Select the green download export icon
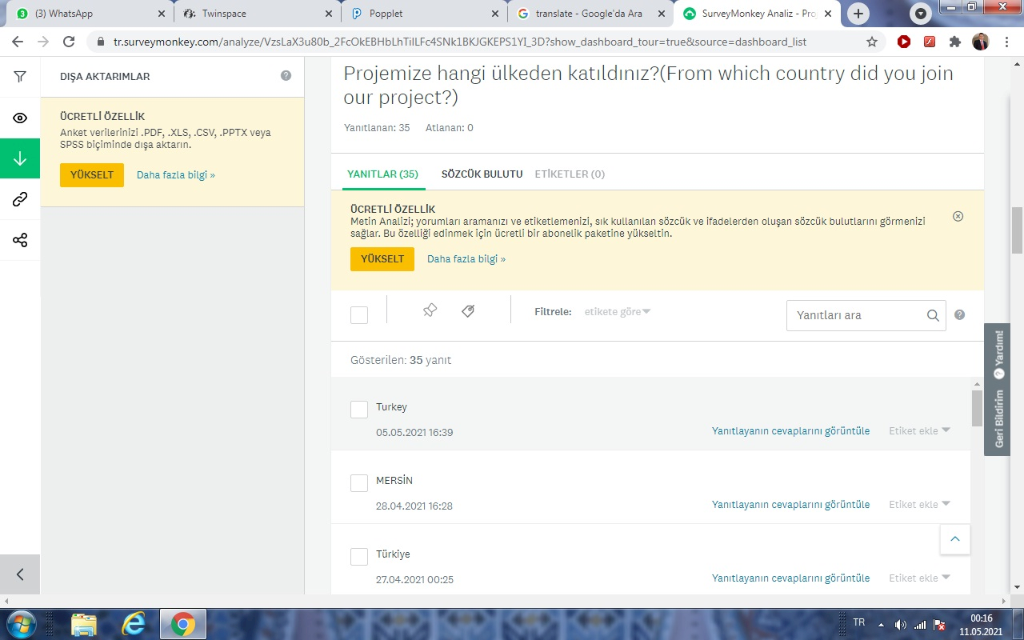 point(20,159)
